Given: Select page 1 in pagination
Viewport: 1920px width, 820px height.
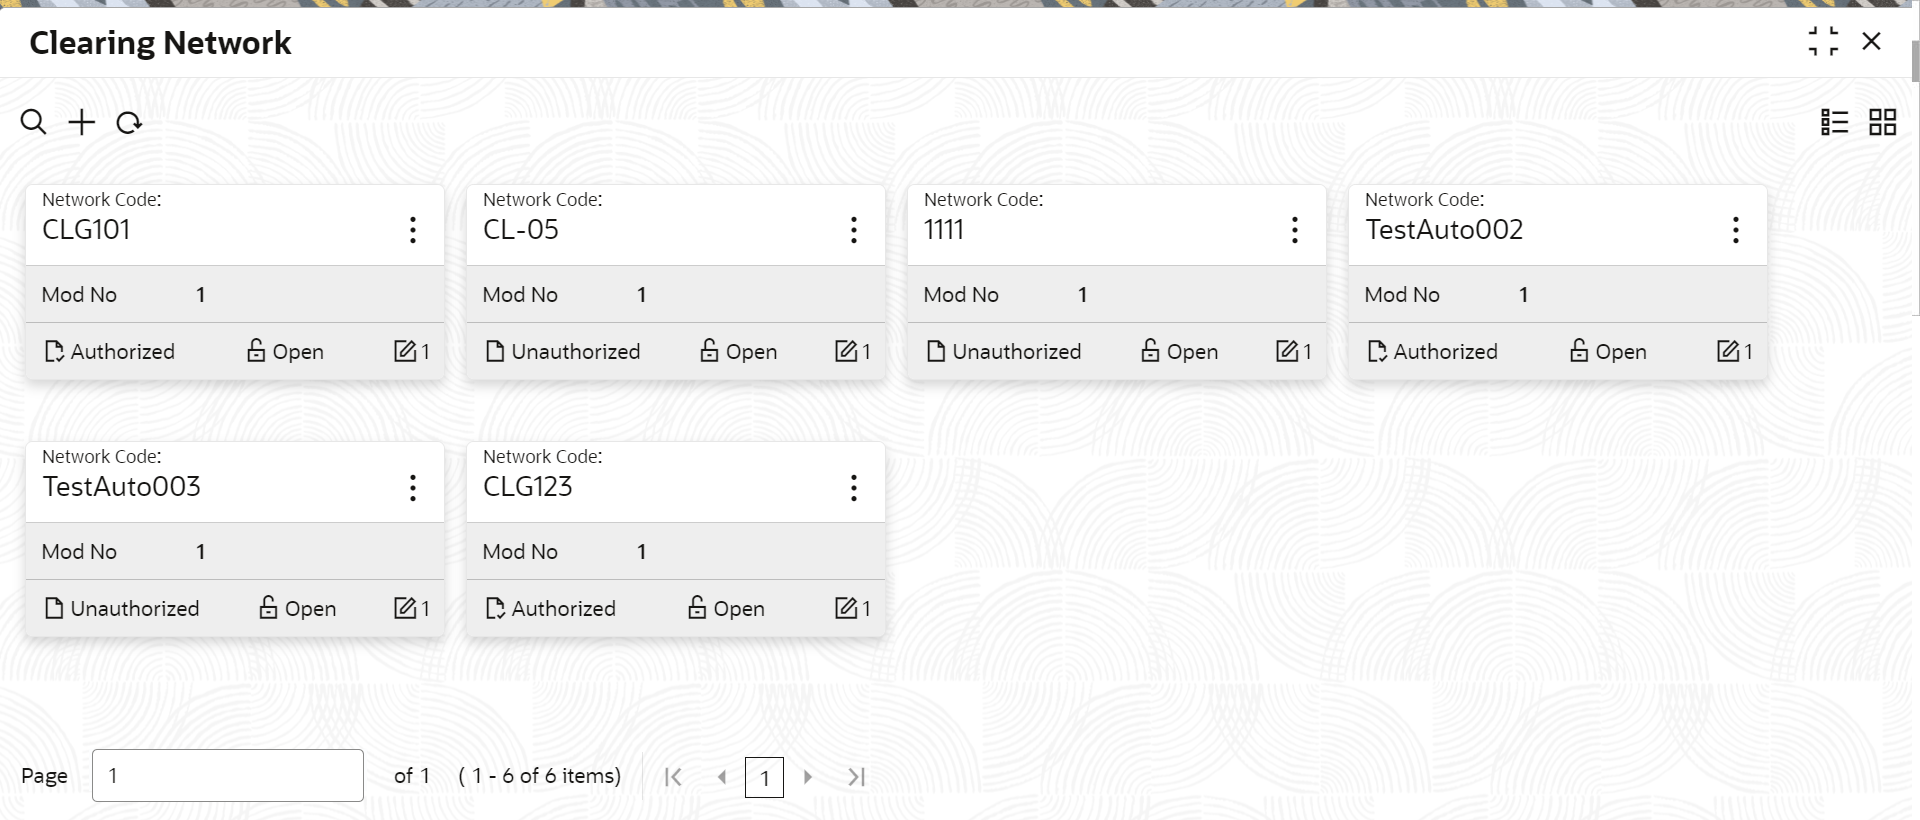Looking at the screenshot, I should pos(764,778).
